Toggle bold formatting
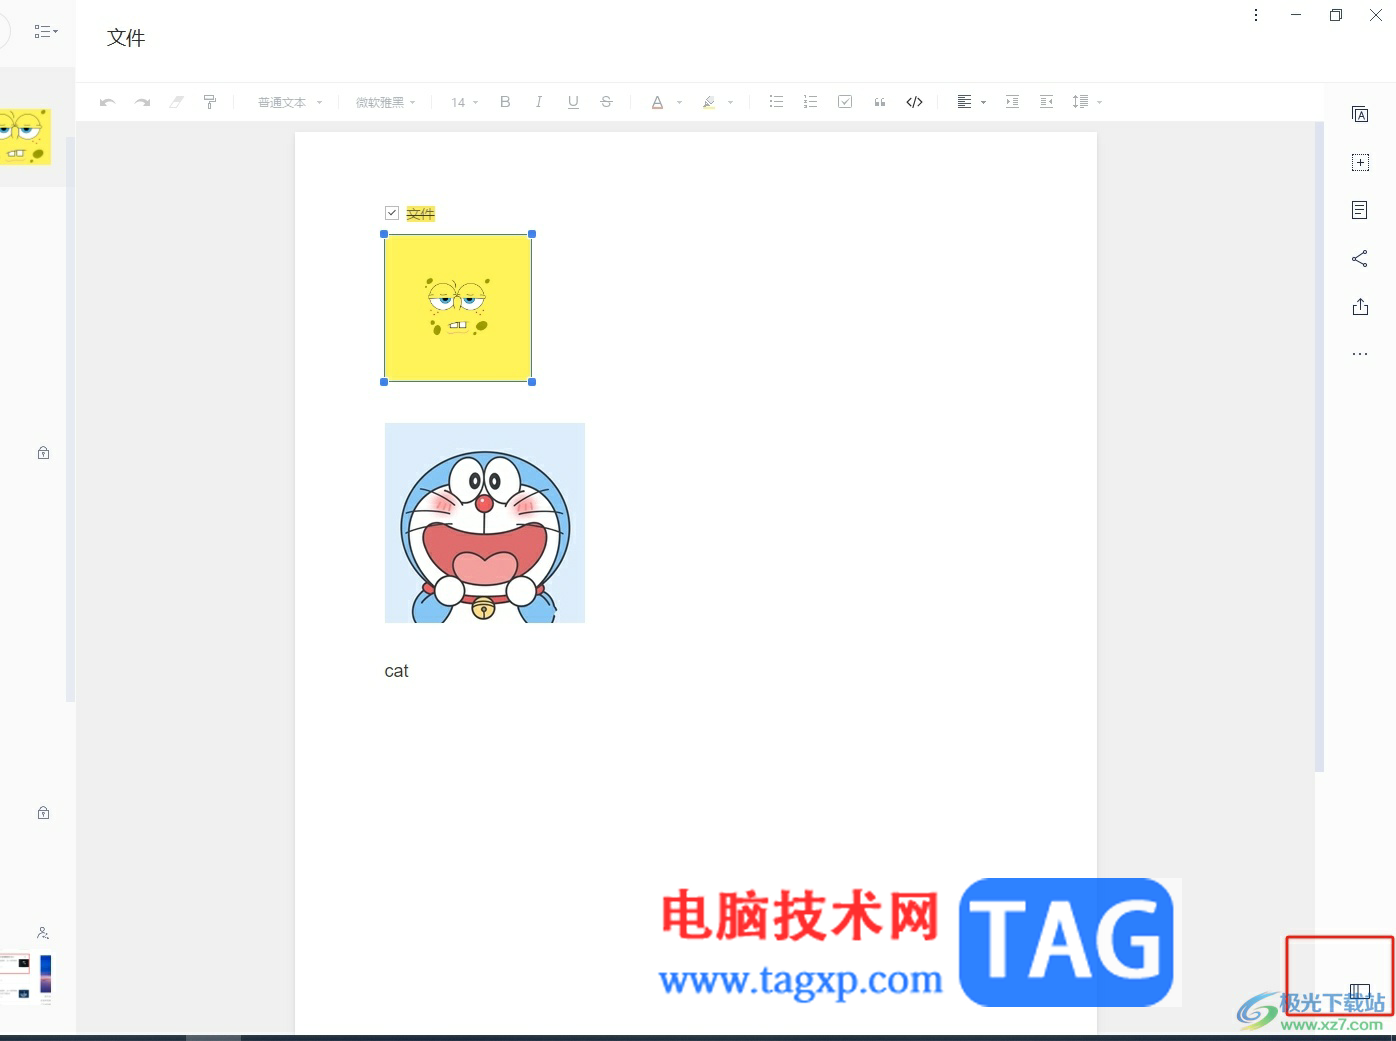Screen dimensions: 1396x1041 click(x=505, y=102)
